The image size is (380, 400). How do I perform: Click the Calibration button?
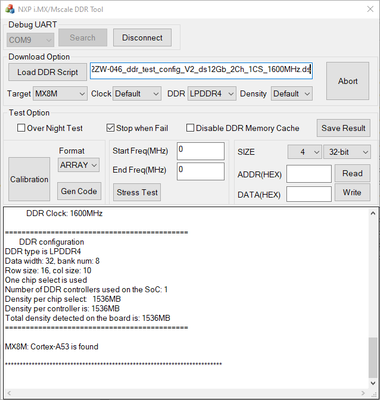pos(29,179)
